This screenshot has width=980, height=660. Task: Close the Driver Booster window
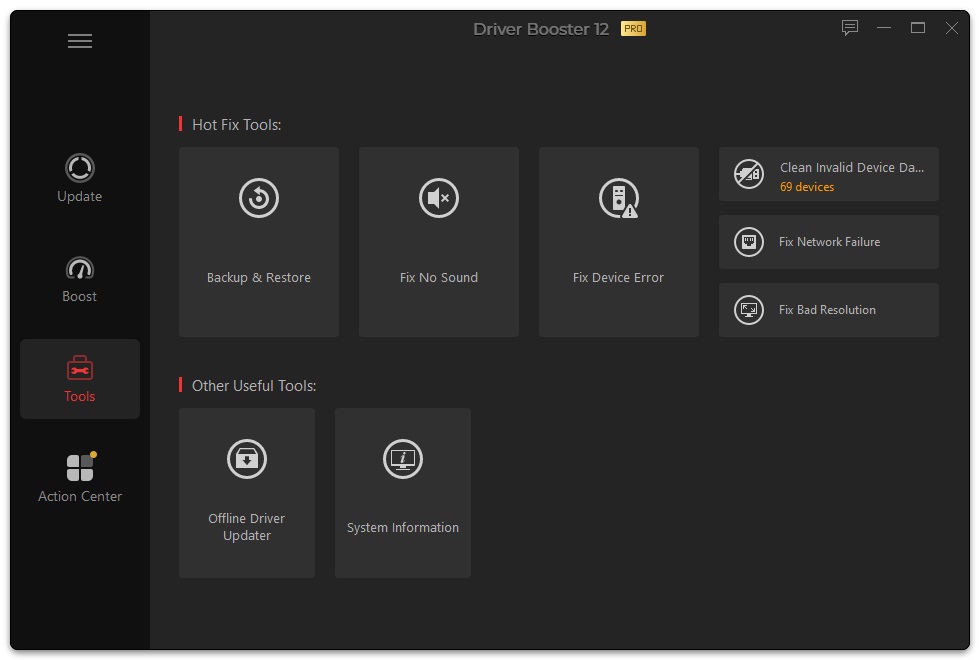(x=951, y=28)
